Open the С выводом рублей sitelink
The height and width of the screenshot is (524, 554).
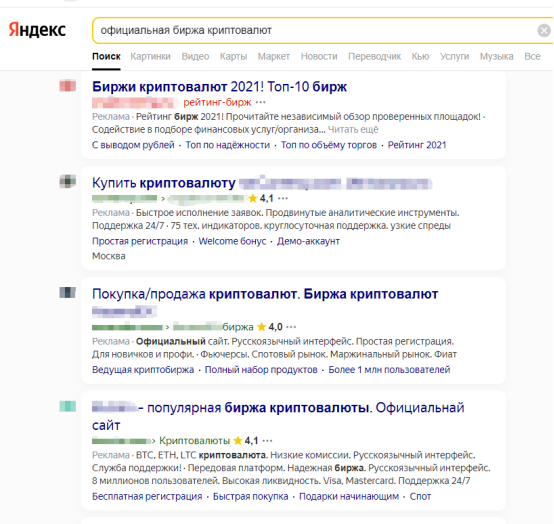coord(133,145)
